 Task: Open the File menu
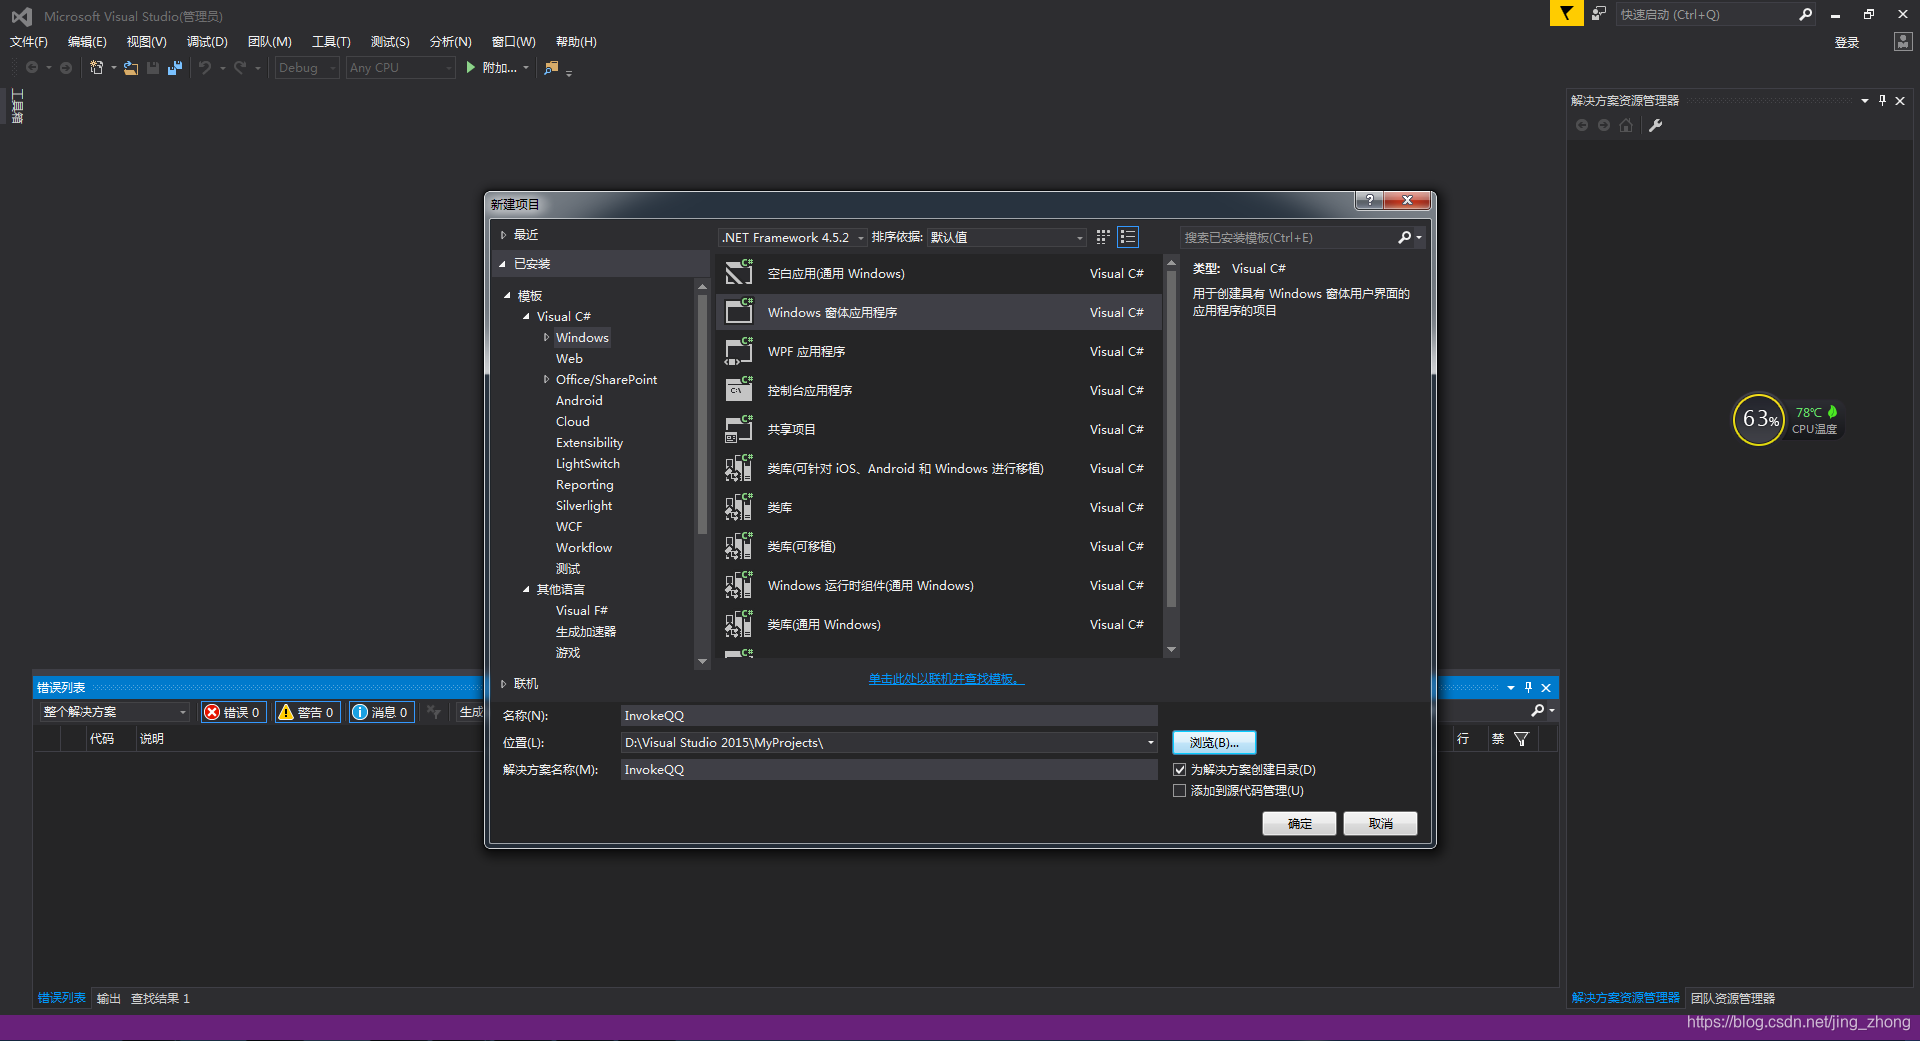point(29,42)
